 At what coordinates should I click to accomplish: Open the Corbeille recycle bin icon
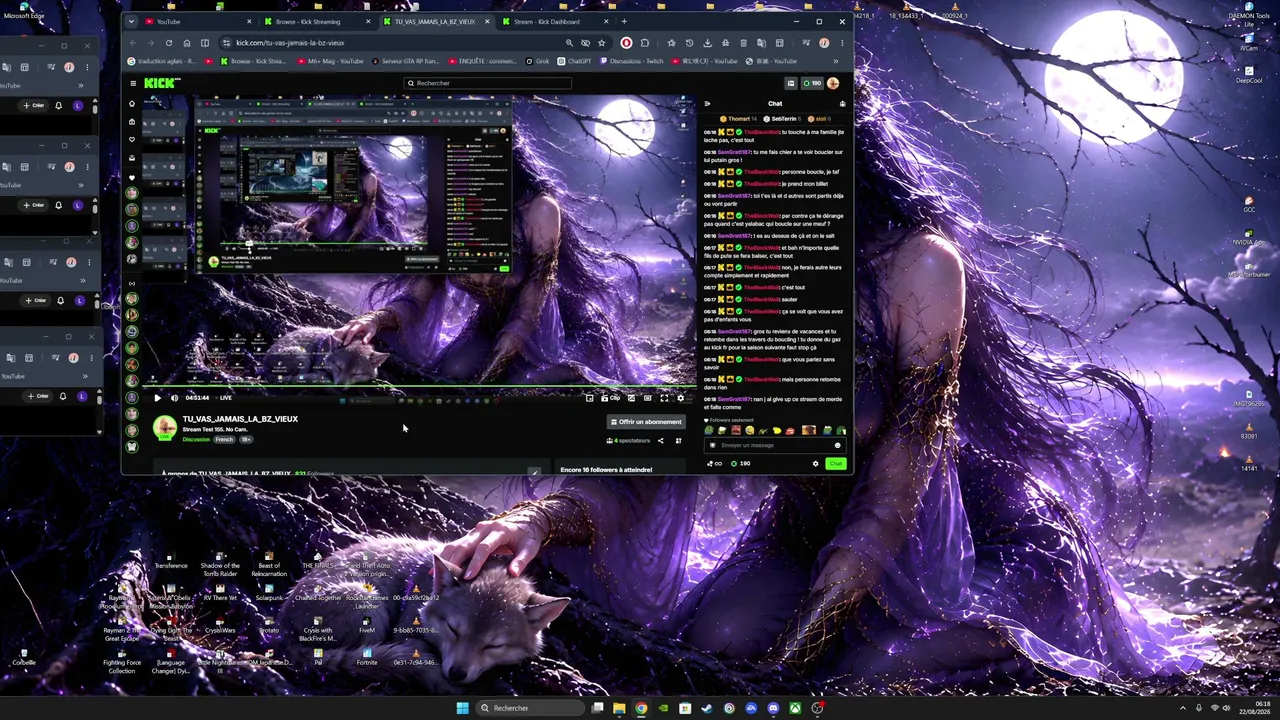[24, 655]
